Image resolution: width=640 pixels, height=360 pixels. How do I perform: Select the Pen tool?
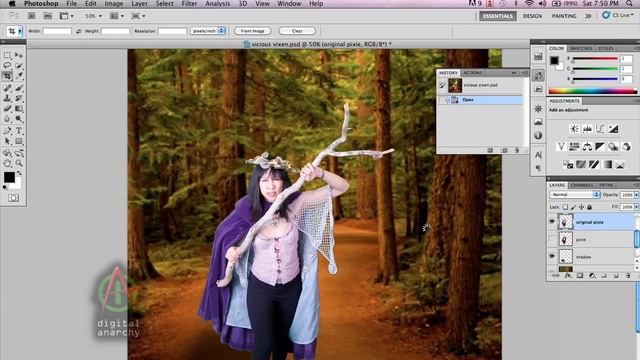click(x=7, y=131)
